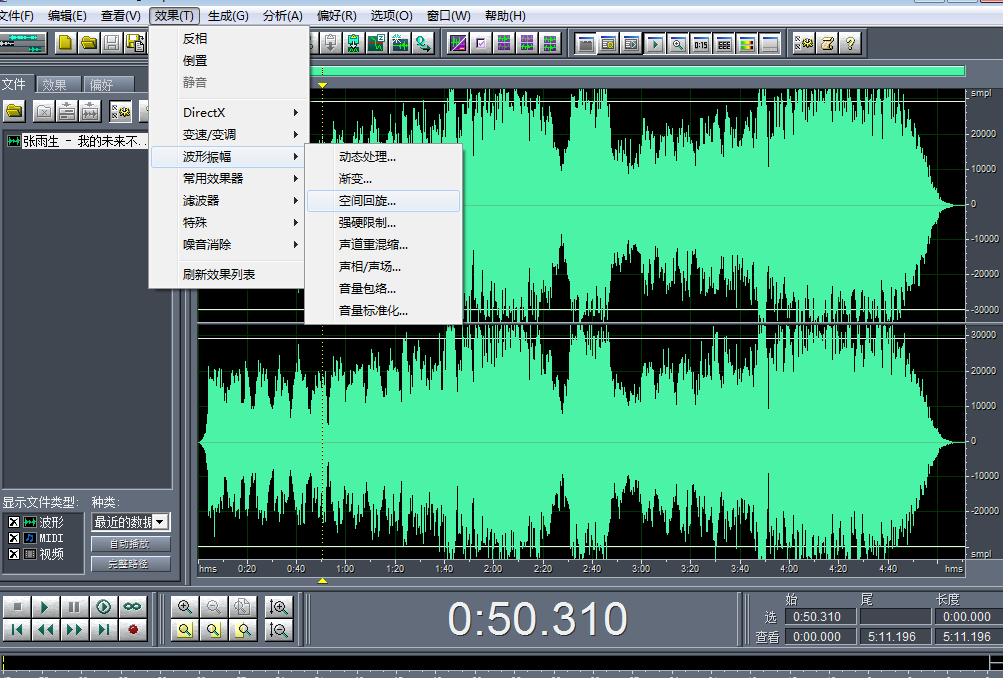Open the file panel options gear icon
The image size is (1003, 678).
(120, 111)
